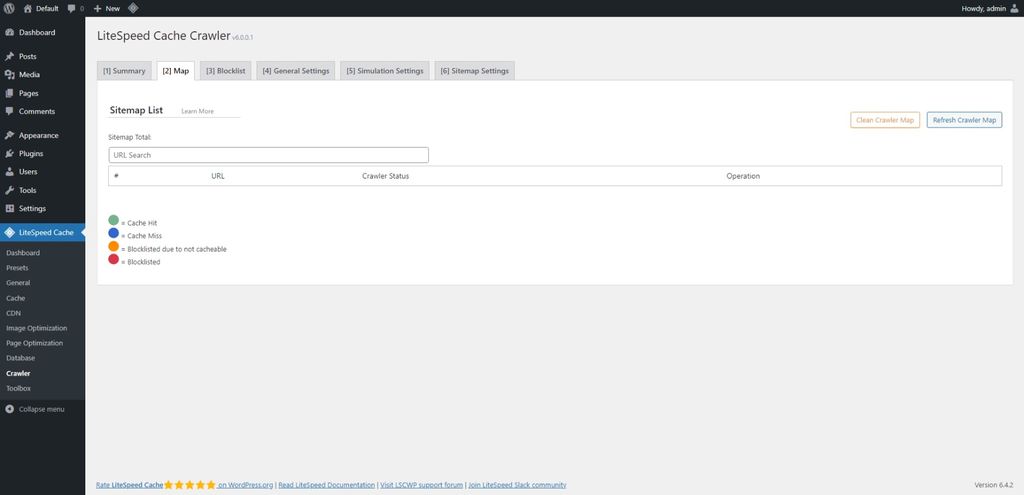Open [5] Simulation Settings tab
Image resolution: width=1024 pixels, height=495 pixels.
[x=385, y=71]
